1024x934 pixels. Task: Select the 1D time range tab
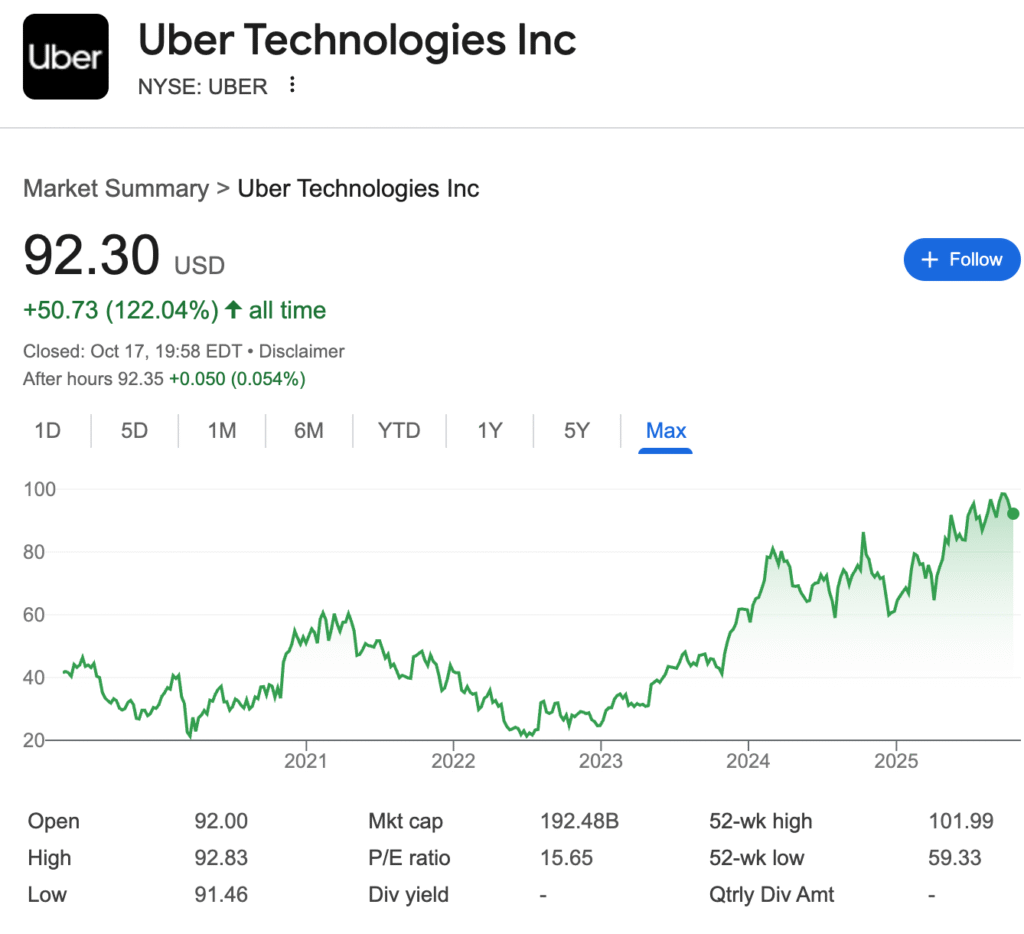(47, 431)
